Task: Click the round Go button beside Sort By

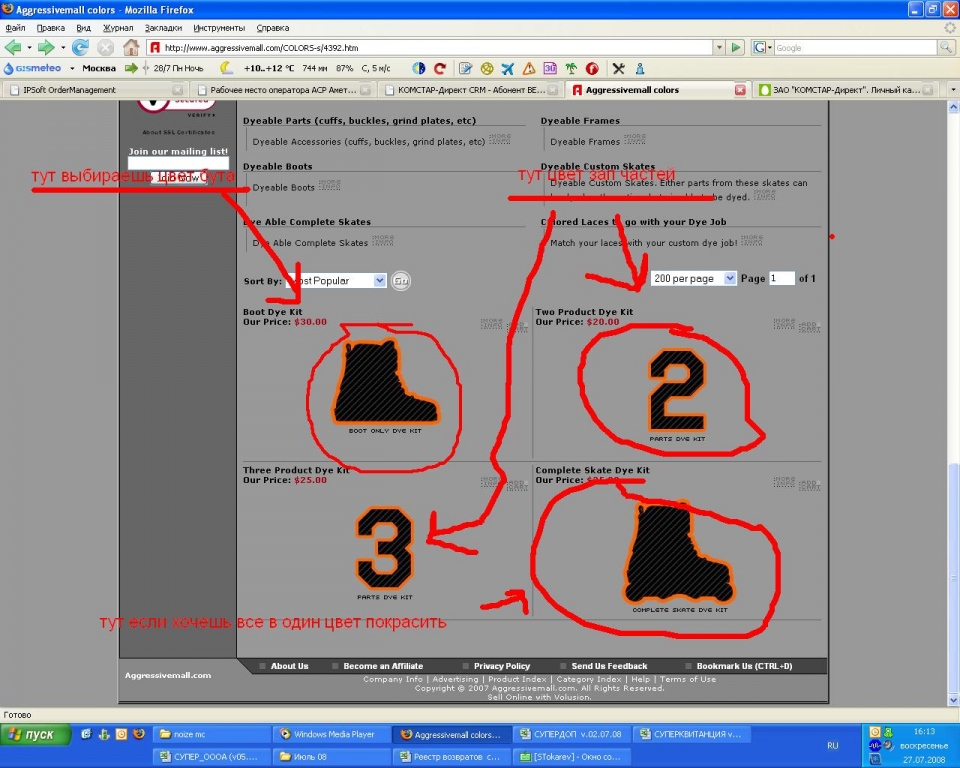Action: (x=400, y=281)
